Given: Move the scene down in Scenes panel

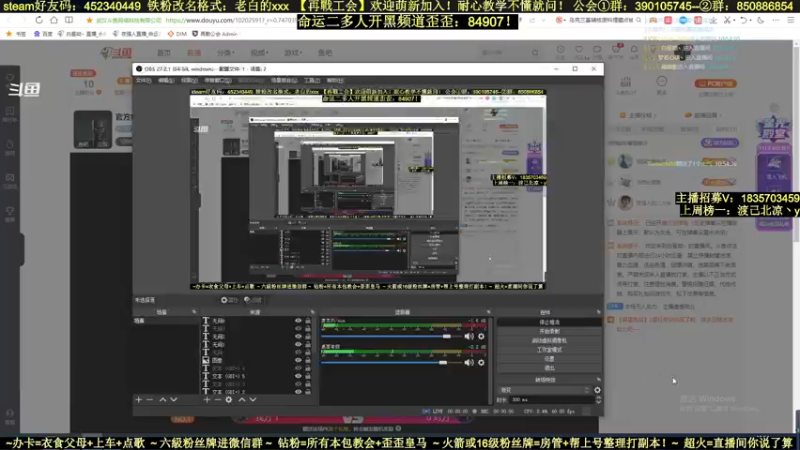Looking at the screenshot, I should 173,399.
